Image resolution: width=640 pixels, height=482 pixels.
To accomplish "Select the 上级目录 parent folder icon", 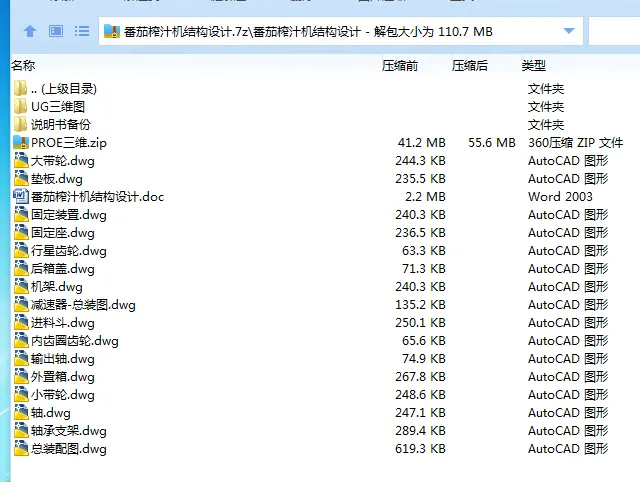I will tap(20, 89).
